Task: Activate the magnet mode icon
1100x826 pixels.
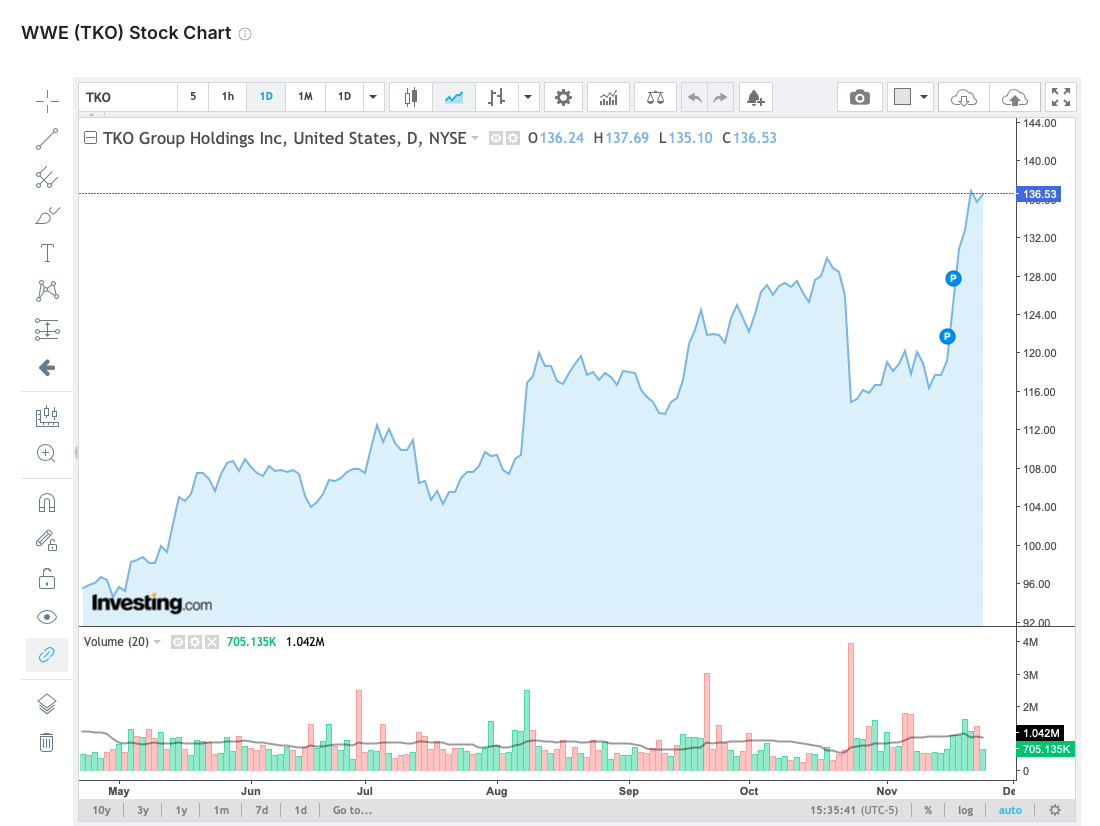Action: pyautogui.click(x=47, y=503)
